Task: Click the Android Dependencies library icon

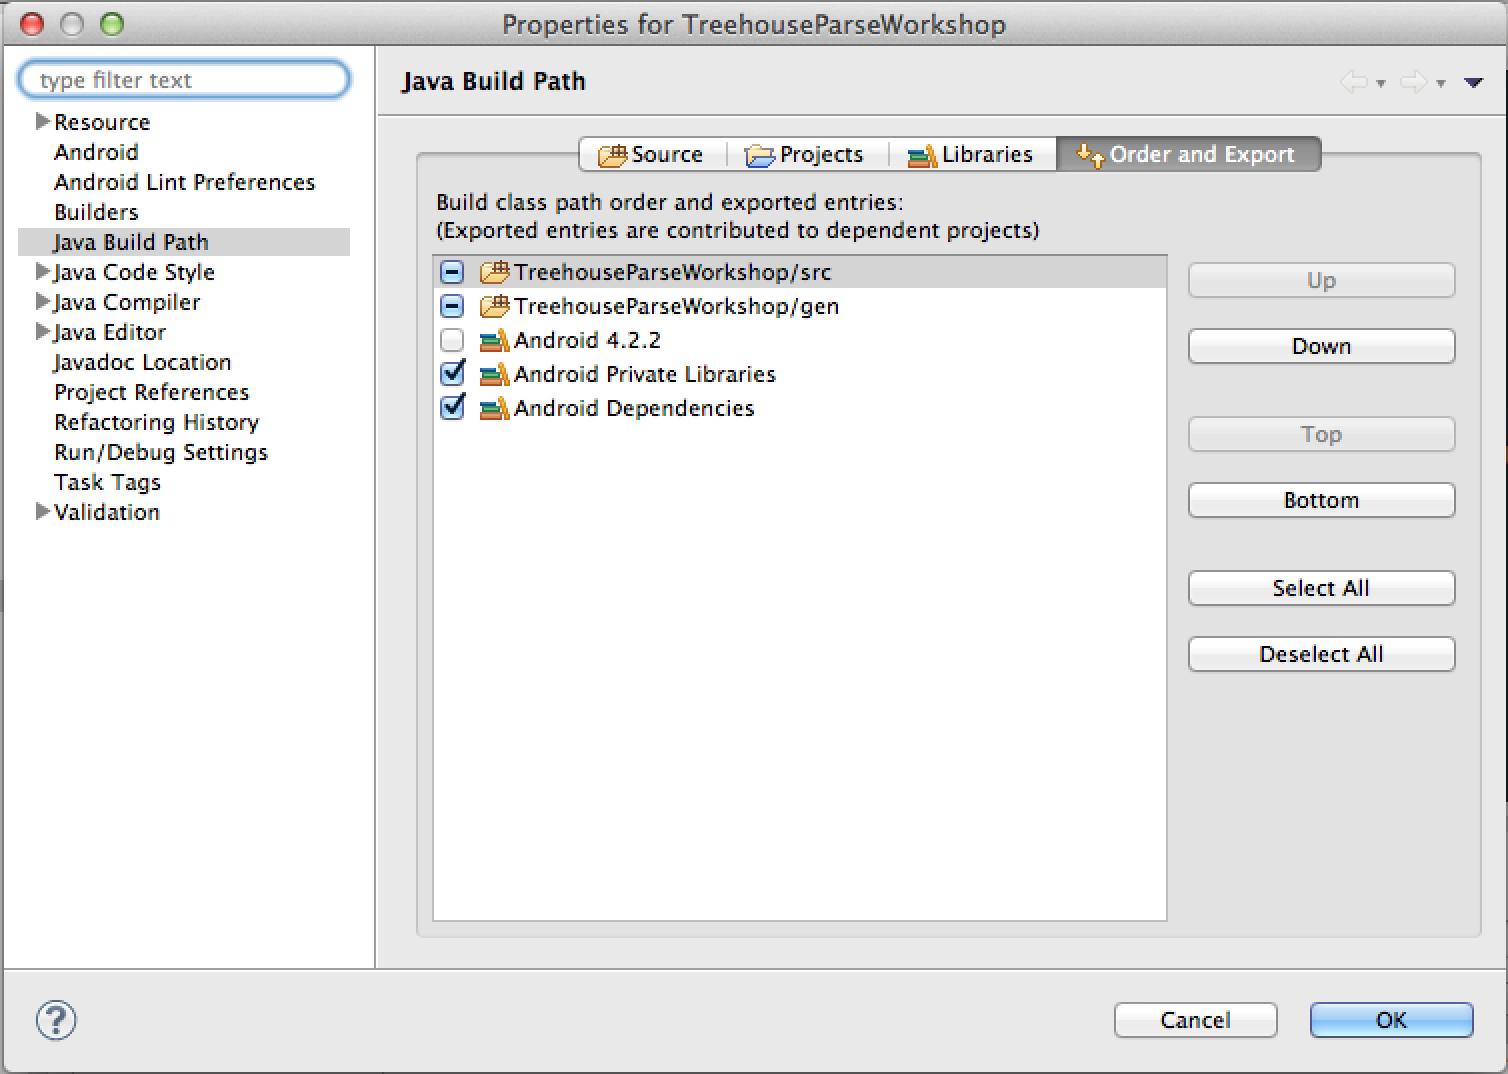Action: 494,409
